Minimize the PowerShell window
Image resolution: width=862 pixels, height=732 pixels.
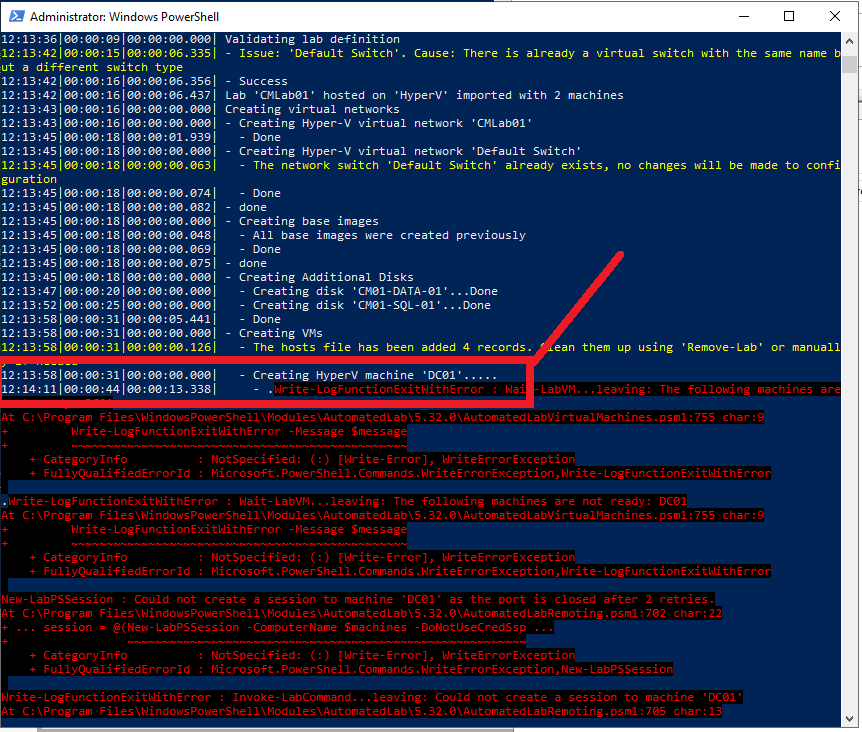[744, 16]
